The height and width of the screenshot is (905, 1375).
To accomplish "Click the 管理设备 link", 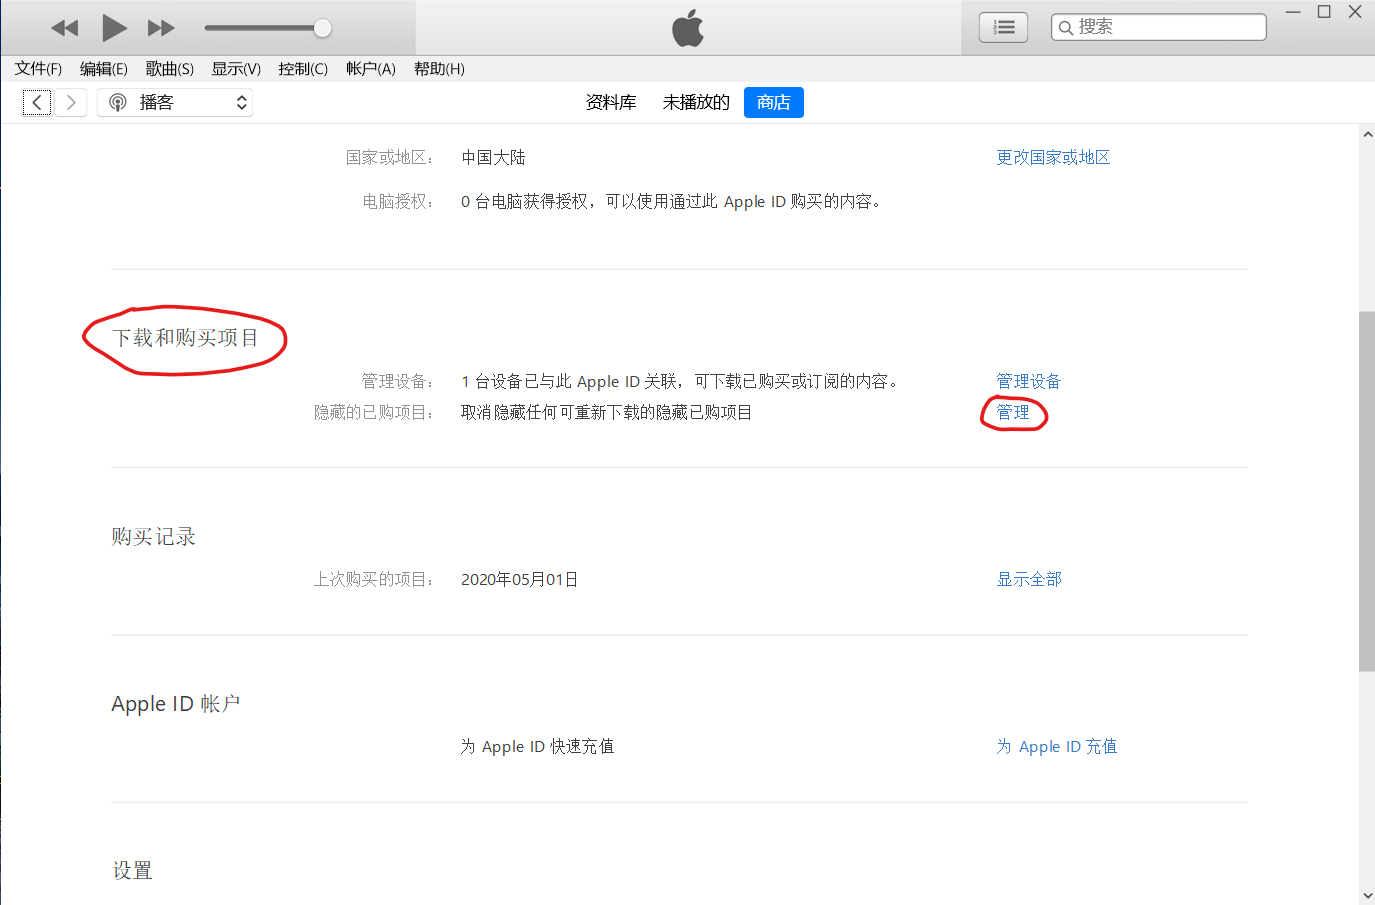I will [1029, 381].
